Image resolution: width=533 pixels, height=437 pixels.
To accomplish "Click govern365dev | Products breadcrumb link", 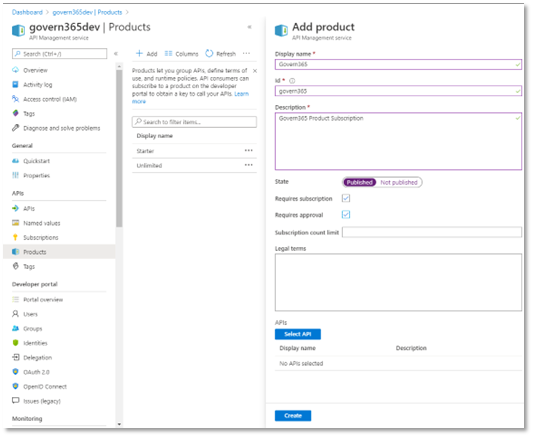I will pyautogui.click(x=87, y=12).
